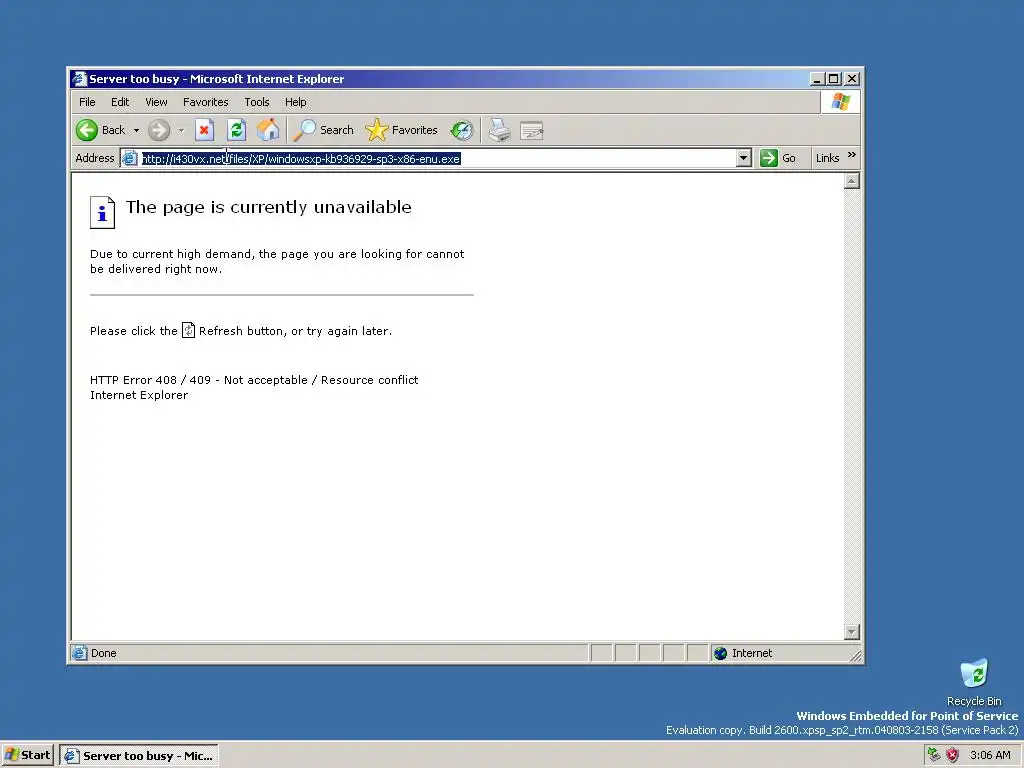Click the IE page icon in status bar
Image resolution: width=1024 pixels, height=768 pixels.
(80, 653)
